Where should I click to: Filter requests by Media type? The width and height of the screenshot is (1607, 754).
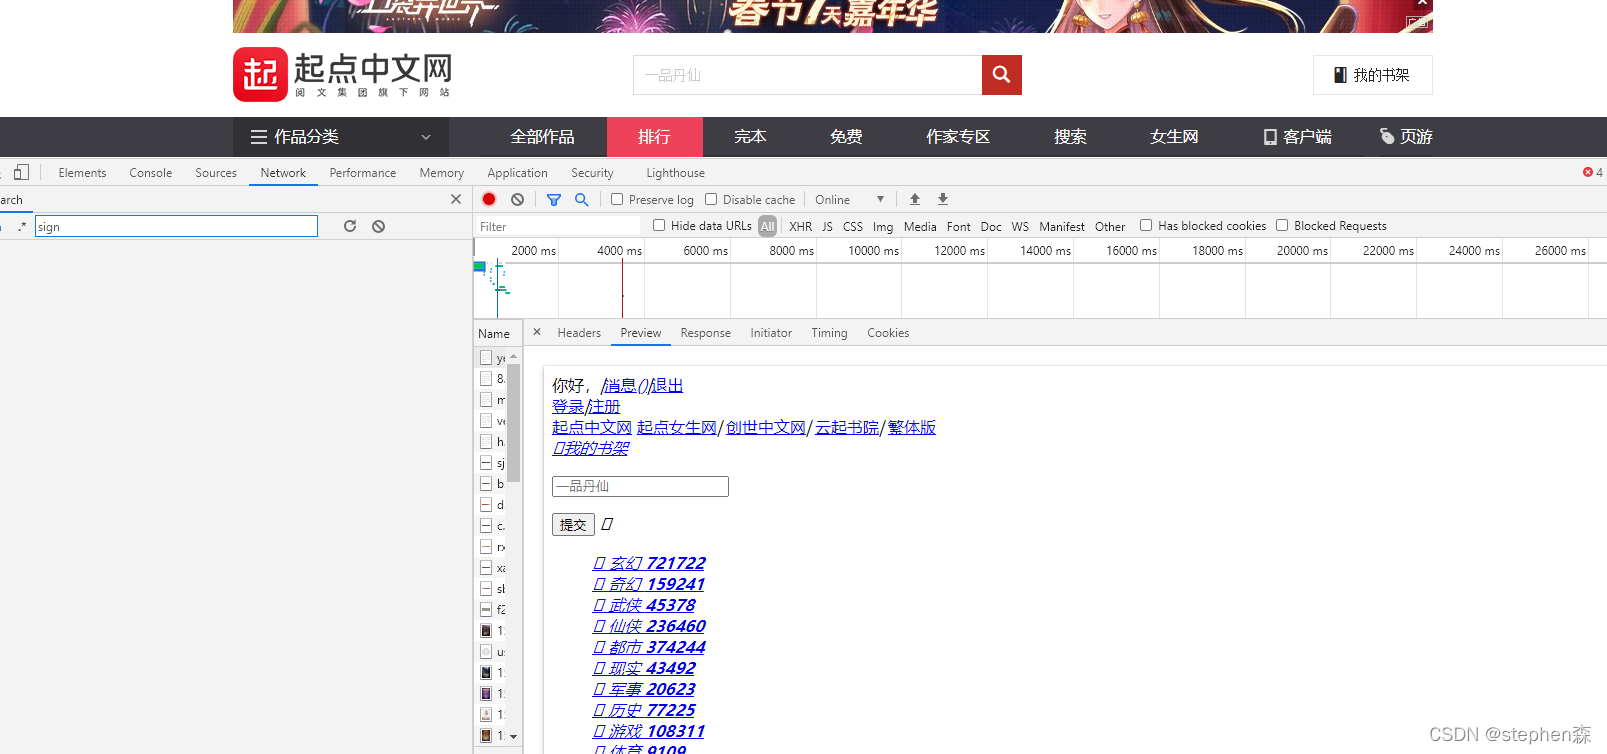(x=920, y=227)
